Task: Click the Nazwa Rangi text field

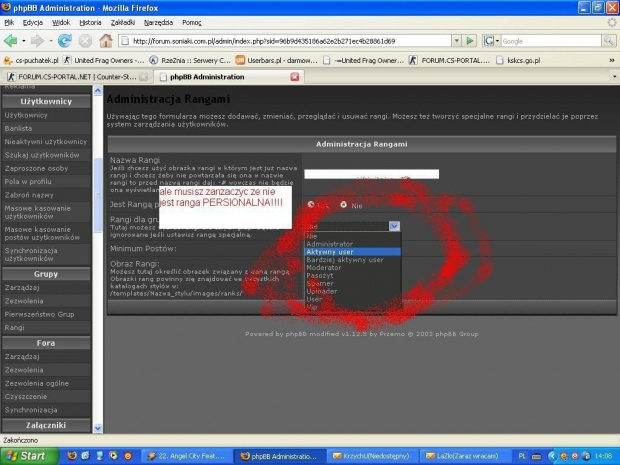Action: [x=357, y=174]
